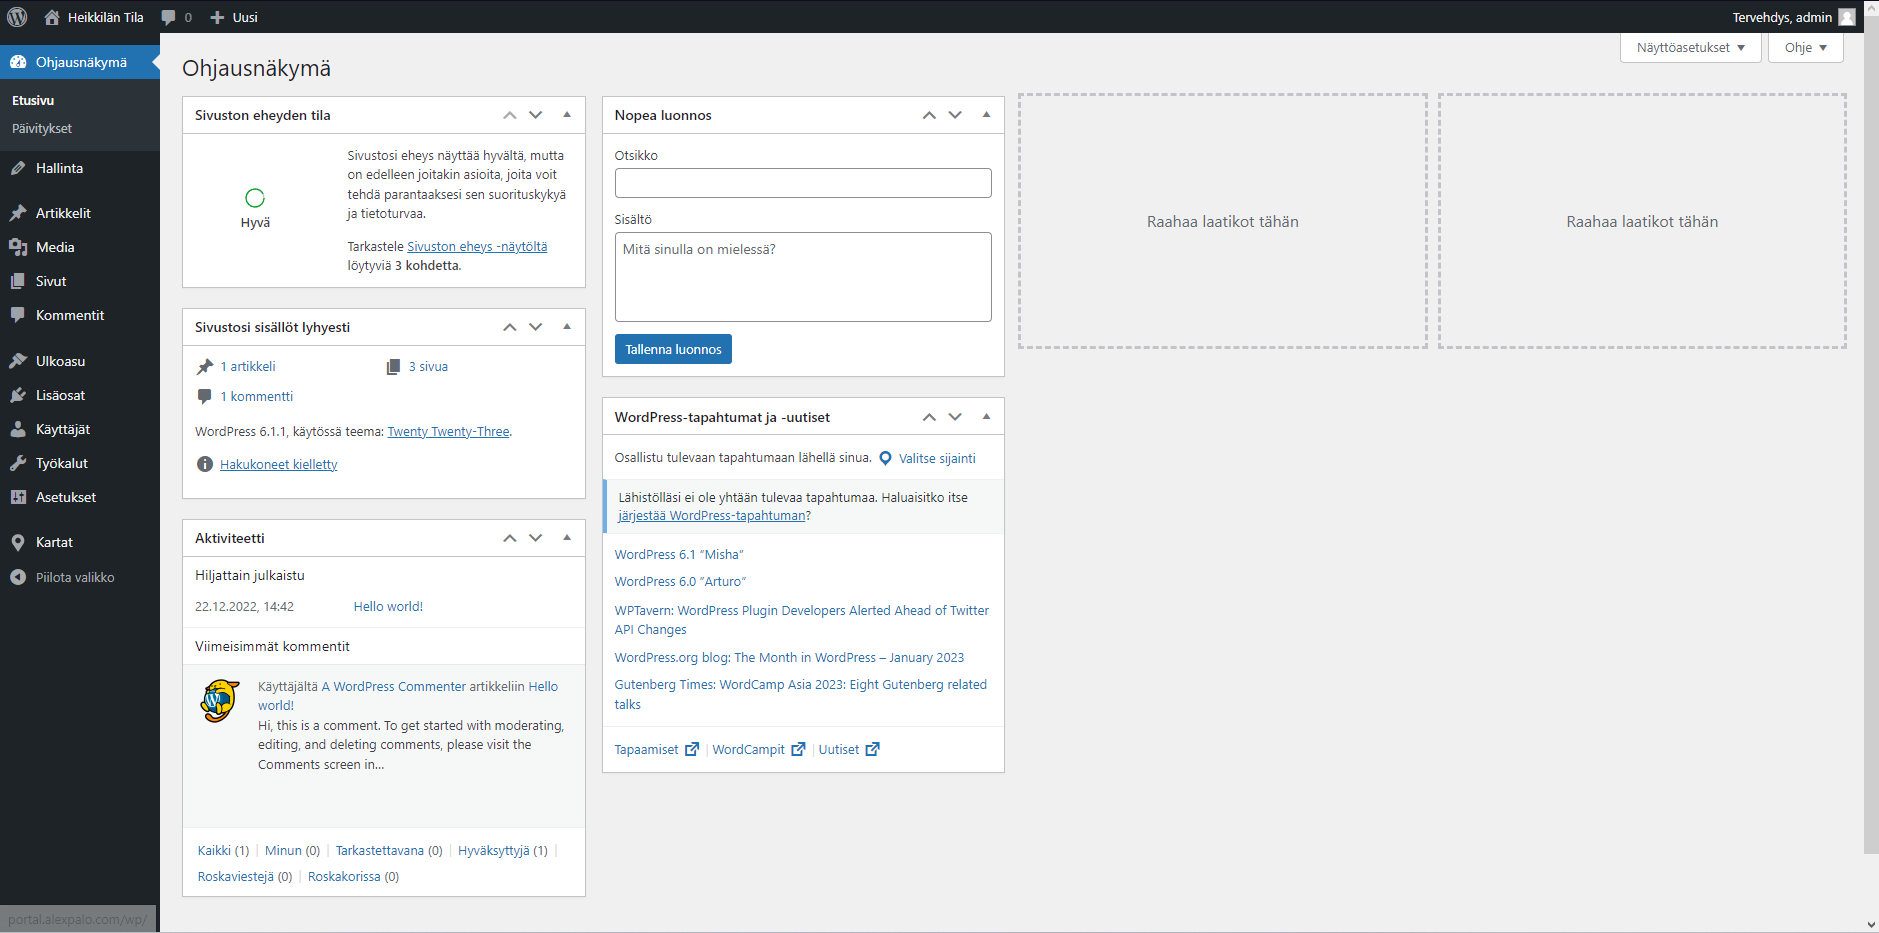1879x933 pixels.
Task: Click the Kommentit speech bubble icon
Action: pos(18,315)
